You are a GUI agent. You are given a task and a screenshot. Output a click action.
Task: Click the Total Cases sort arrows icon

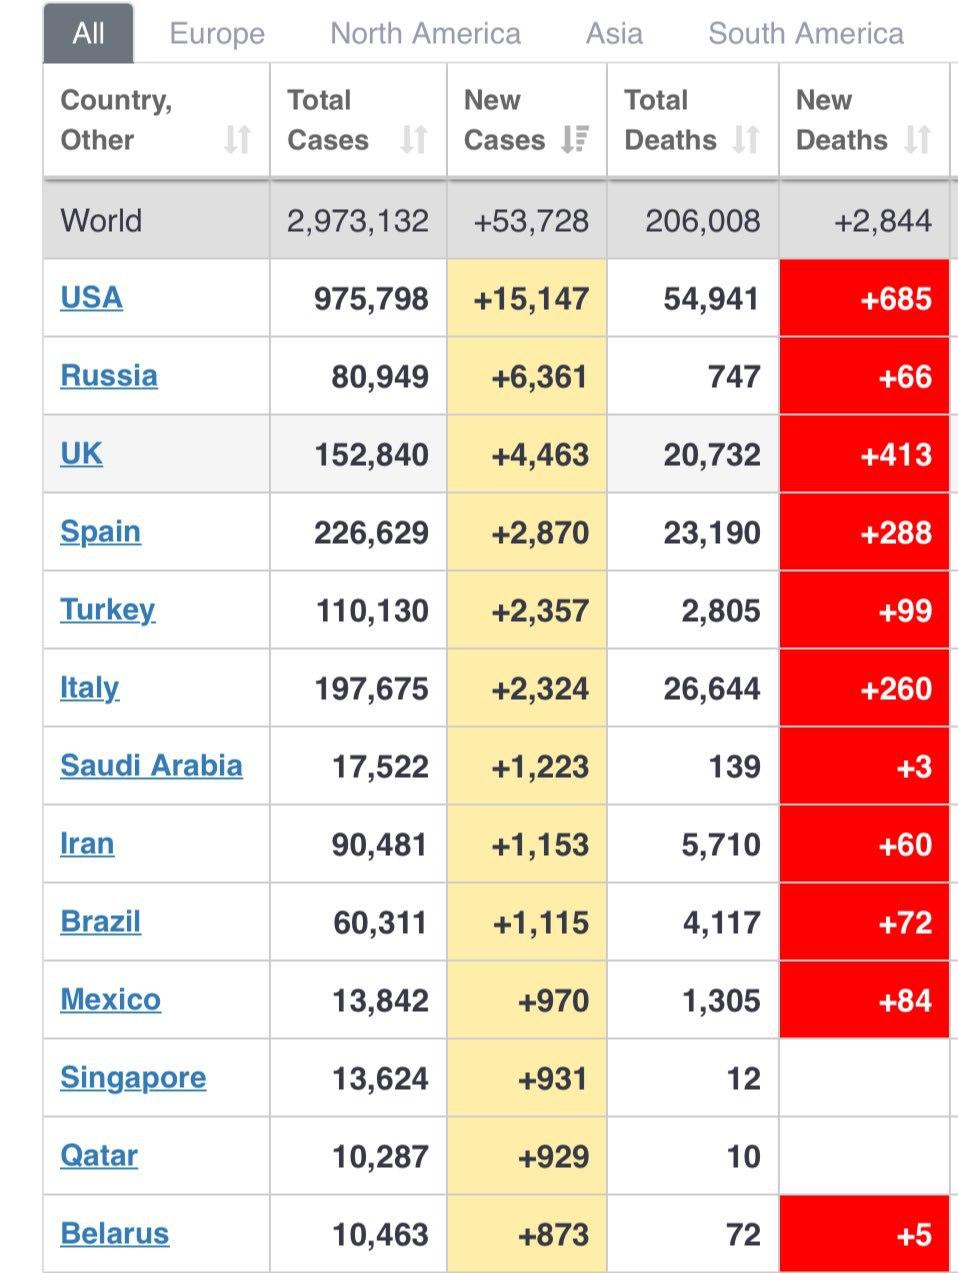tap(414, 139)
